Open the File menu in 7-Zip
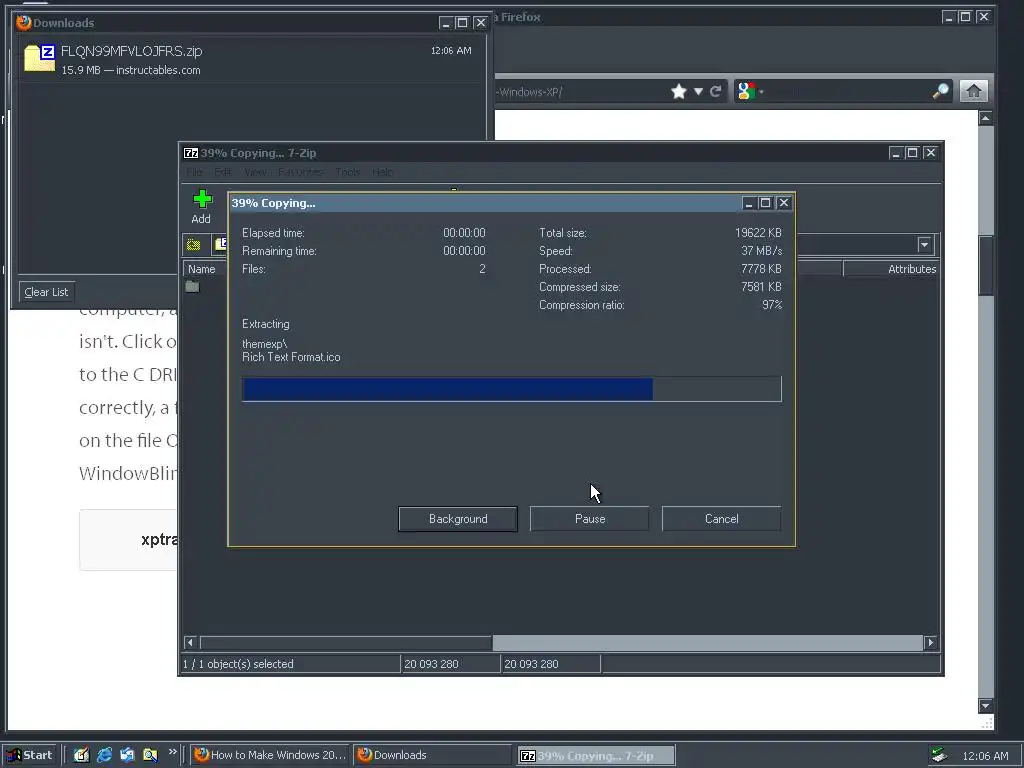 coord(194,172)
